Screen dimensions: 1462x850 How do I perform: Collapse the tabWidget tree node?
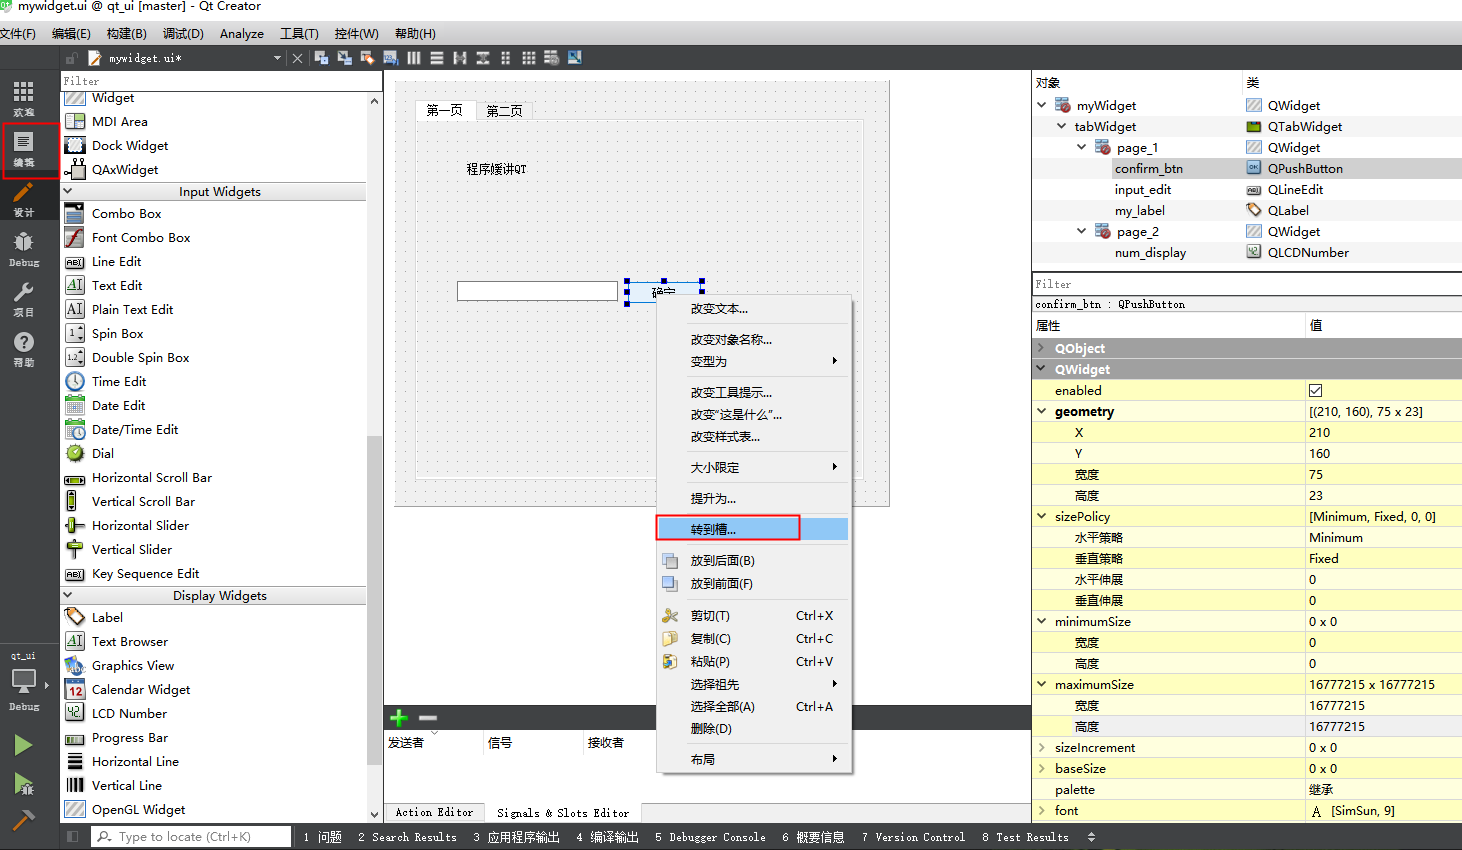(1062, 126)
